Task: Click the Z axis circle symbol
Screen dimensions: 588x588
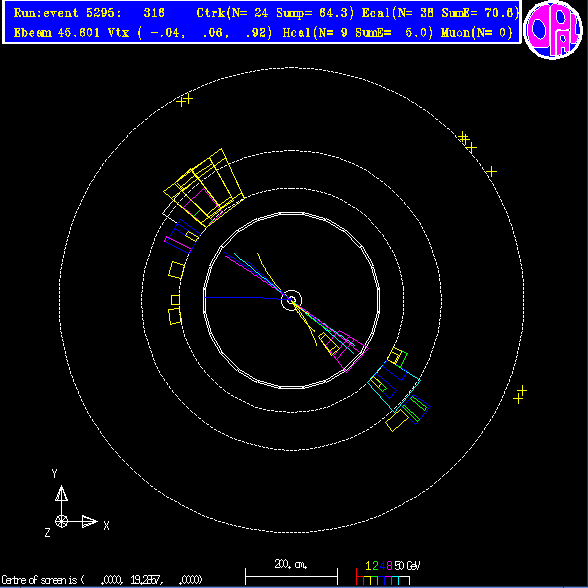Action: pos(62,521)
